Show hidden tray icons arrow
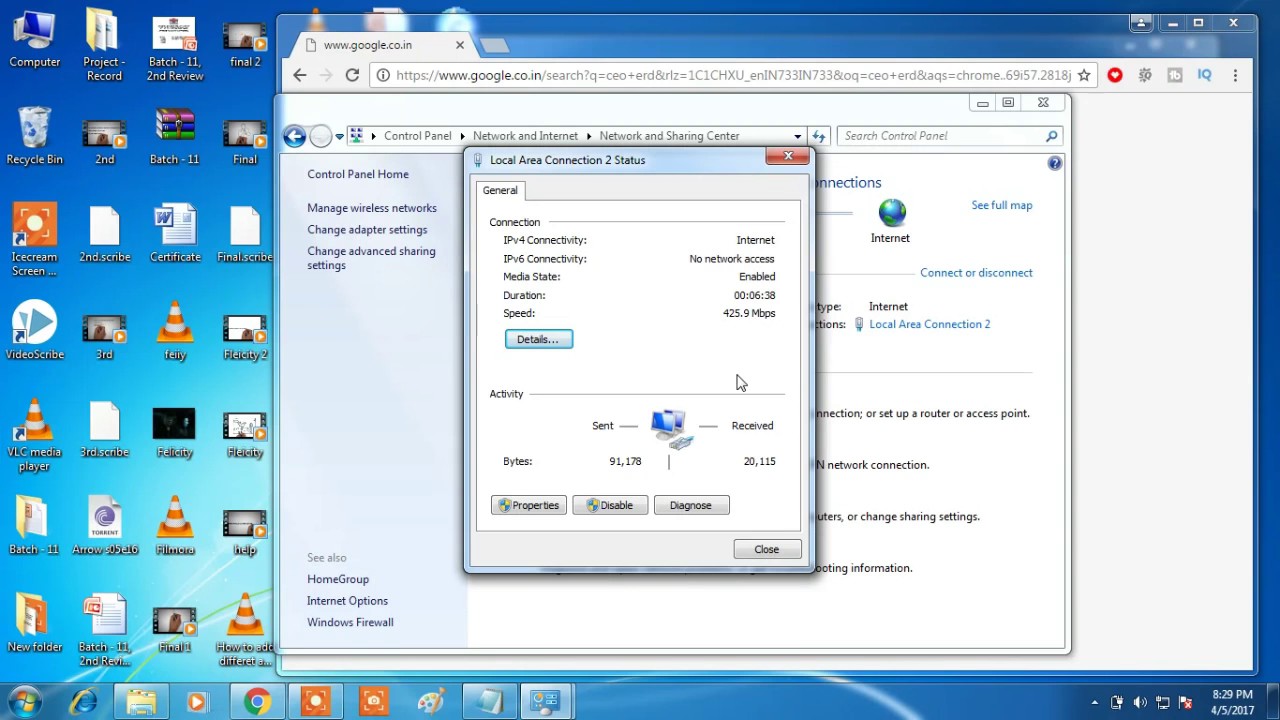 (x=1095, y=702)
